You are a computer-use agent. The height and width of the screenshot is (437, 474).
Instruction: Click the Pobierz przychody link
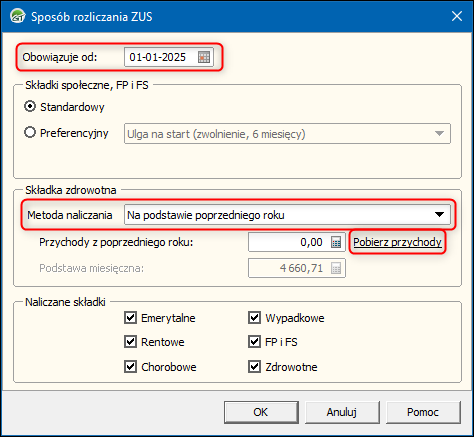397,242
